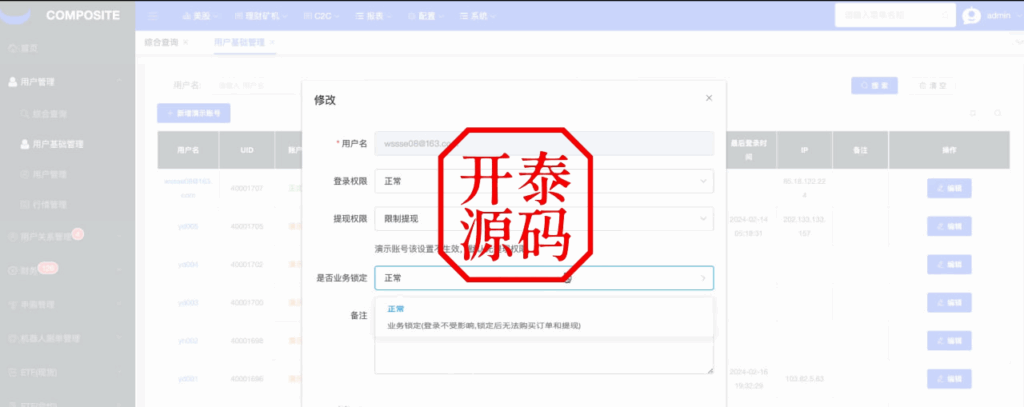The width and height of the screenshot is (1024, 407).
Task: Click IP cell 103.82.5.63
Action: click(x=805, y=379)
